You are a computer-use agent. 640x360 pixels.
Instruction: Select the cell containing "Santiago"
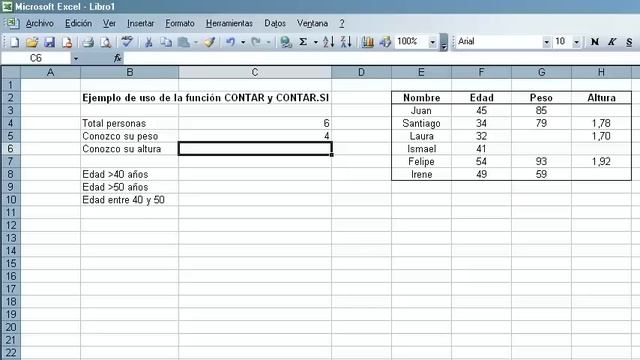point(421,123)
